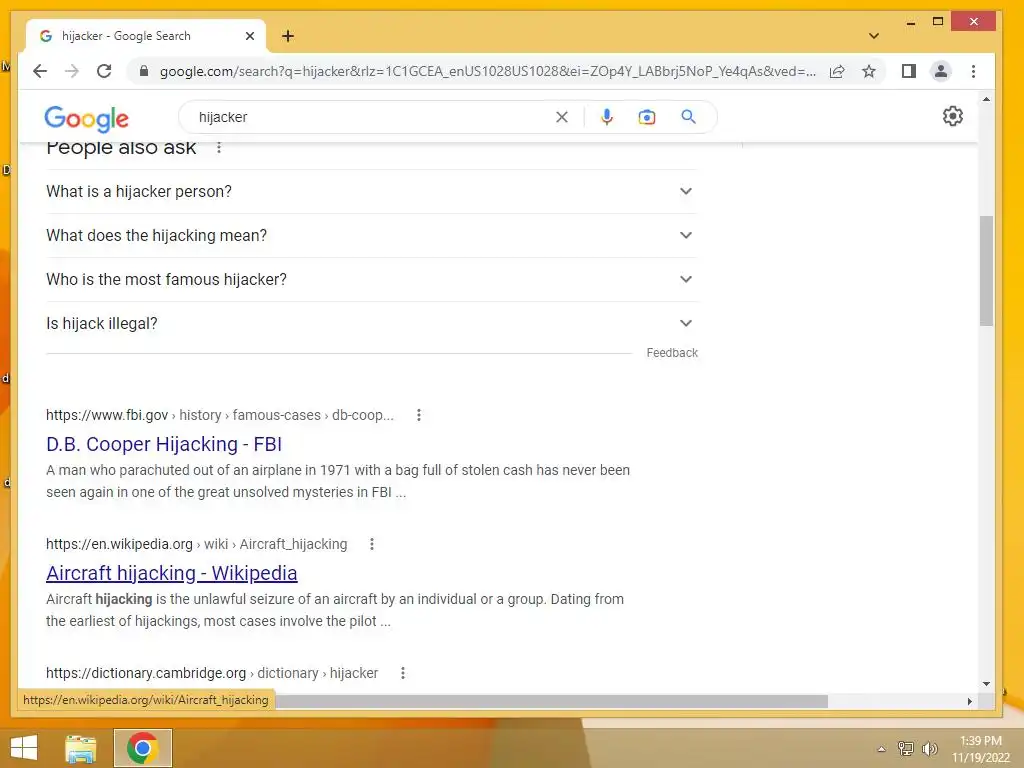The height and width of the screenshot is (768, 1024).
Task: Click the vertical scrollbar thumb
Action: click(986, 270)
